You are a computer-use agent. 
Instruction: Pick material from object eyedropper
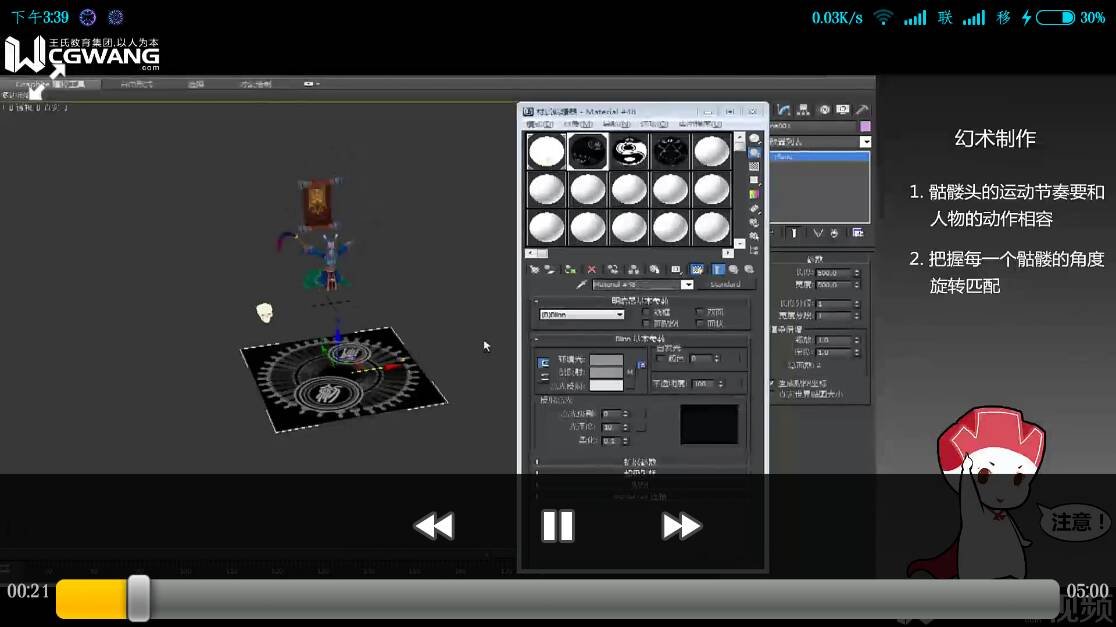click(581, 285)
